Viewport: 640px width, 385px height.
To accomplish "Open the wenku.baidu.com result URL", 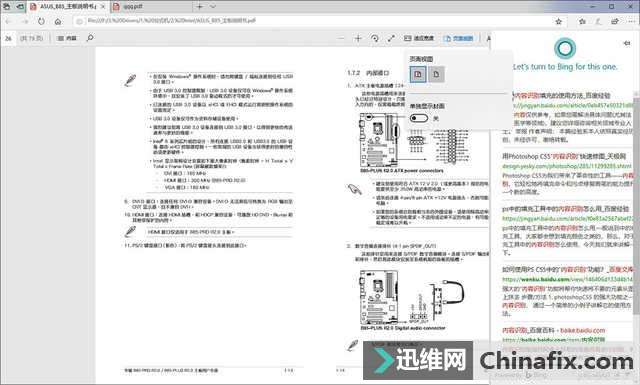I will coord(567,279).
